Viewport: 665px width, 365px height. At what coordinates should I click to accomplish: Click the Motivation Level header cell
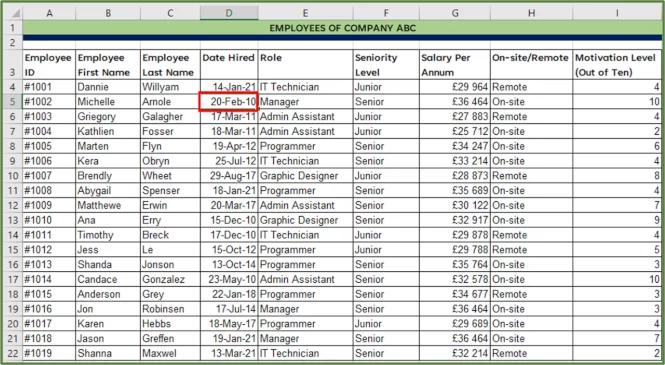(617, 64)
